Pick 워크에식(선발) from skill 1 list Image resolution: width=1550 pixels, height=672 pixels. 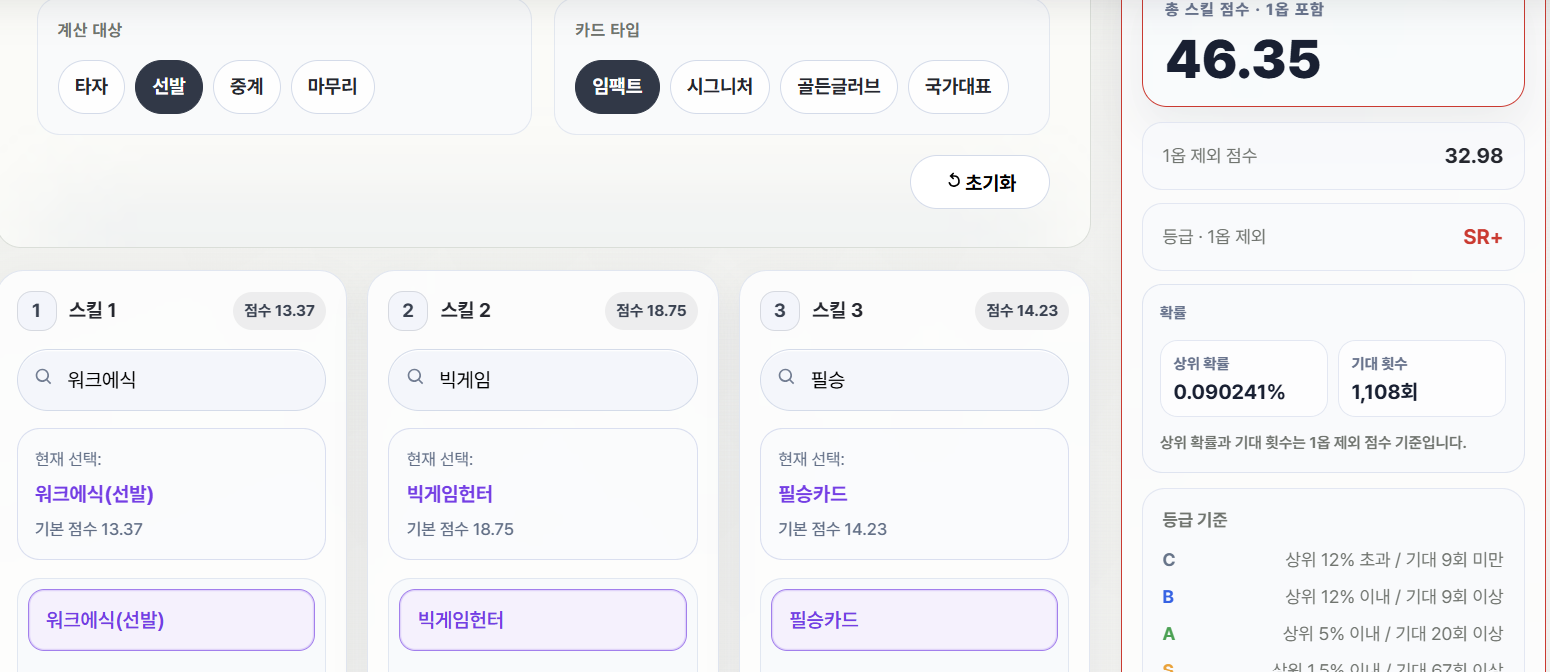click(x=171, y=620)
